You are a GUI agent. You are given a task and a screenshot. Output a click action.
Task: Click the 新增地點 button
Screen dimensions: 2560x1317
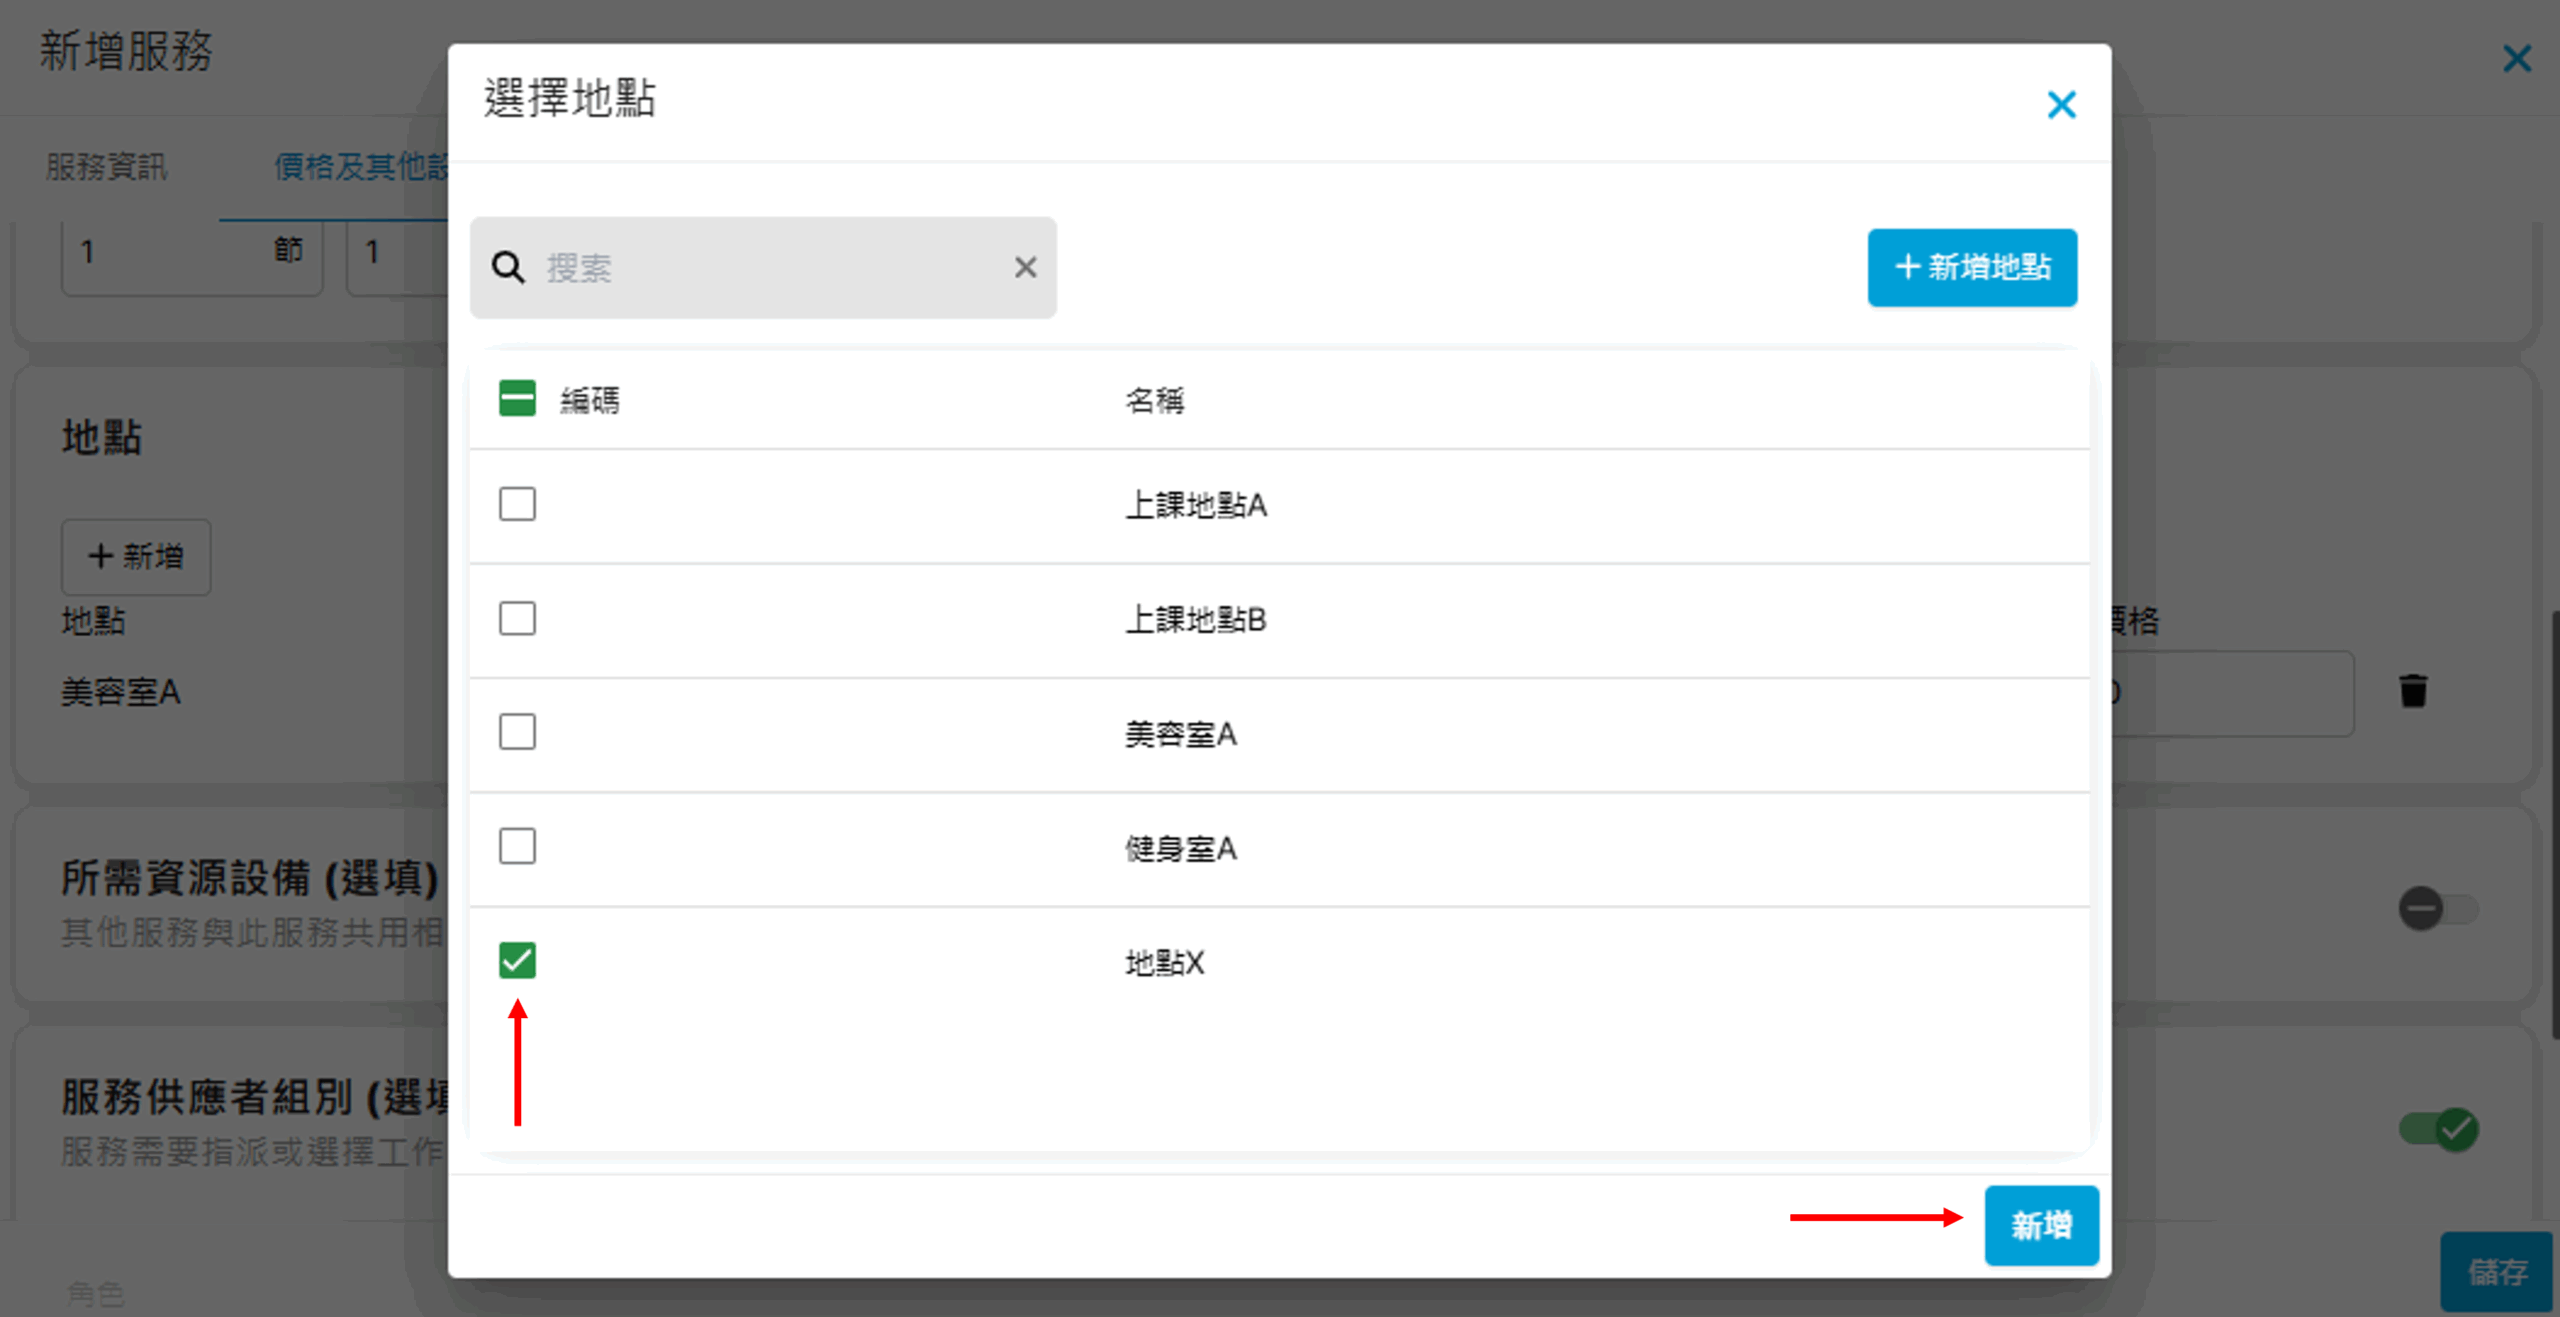(1972, 267)
